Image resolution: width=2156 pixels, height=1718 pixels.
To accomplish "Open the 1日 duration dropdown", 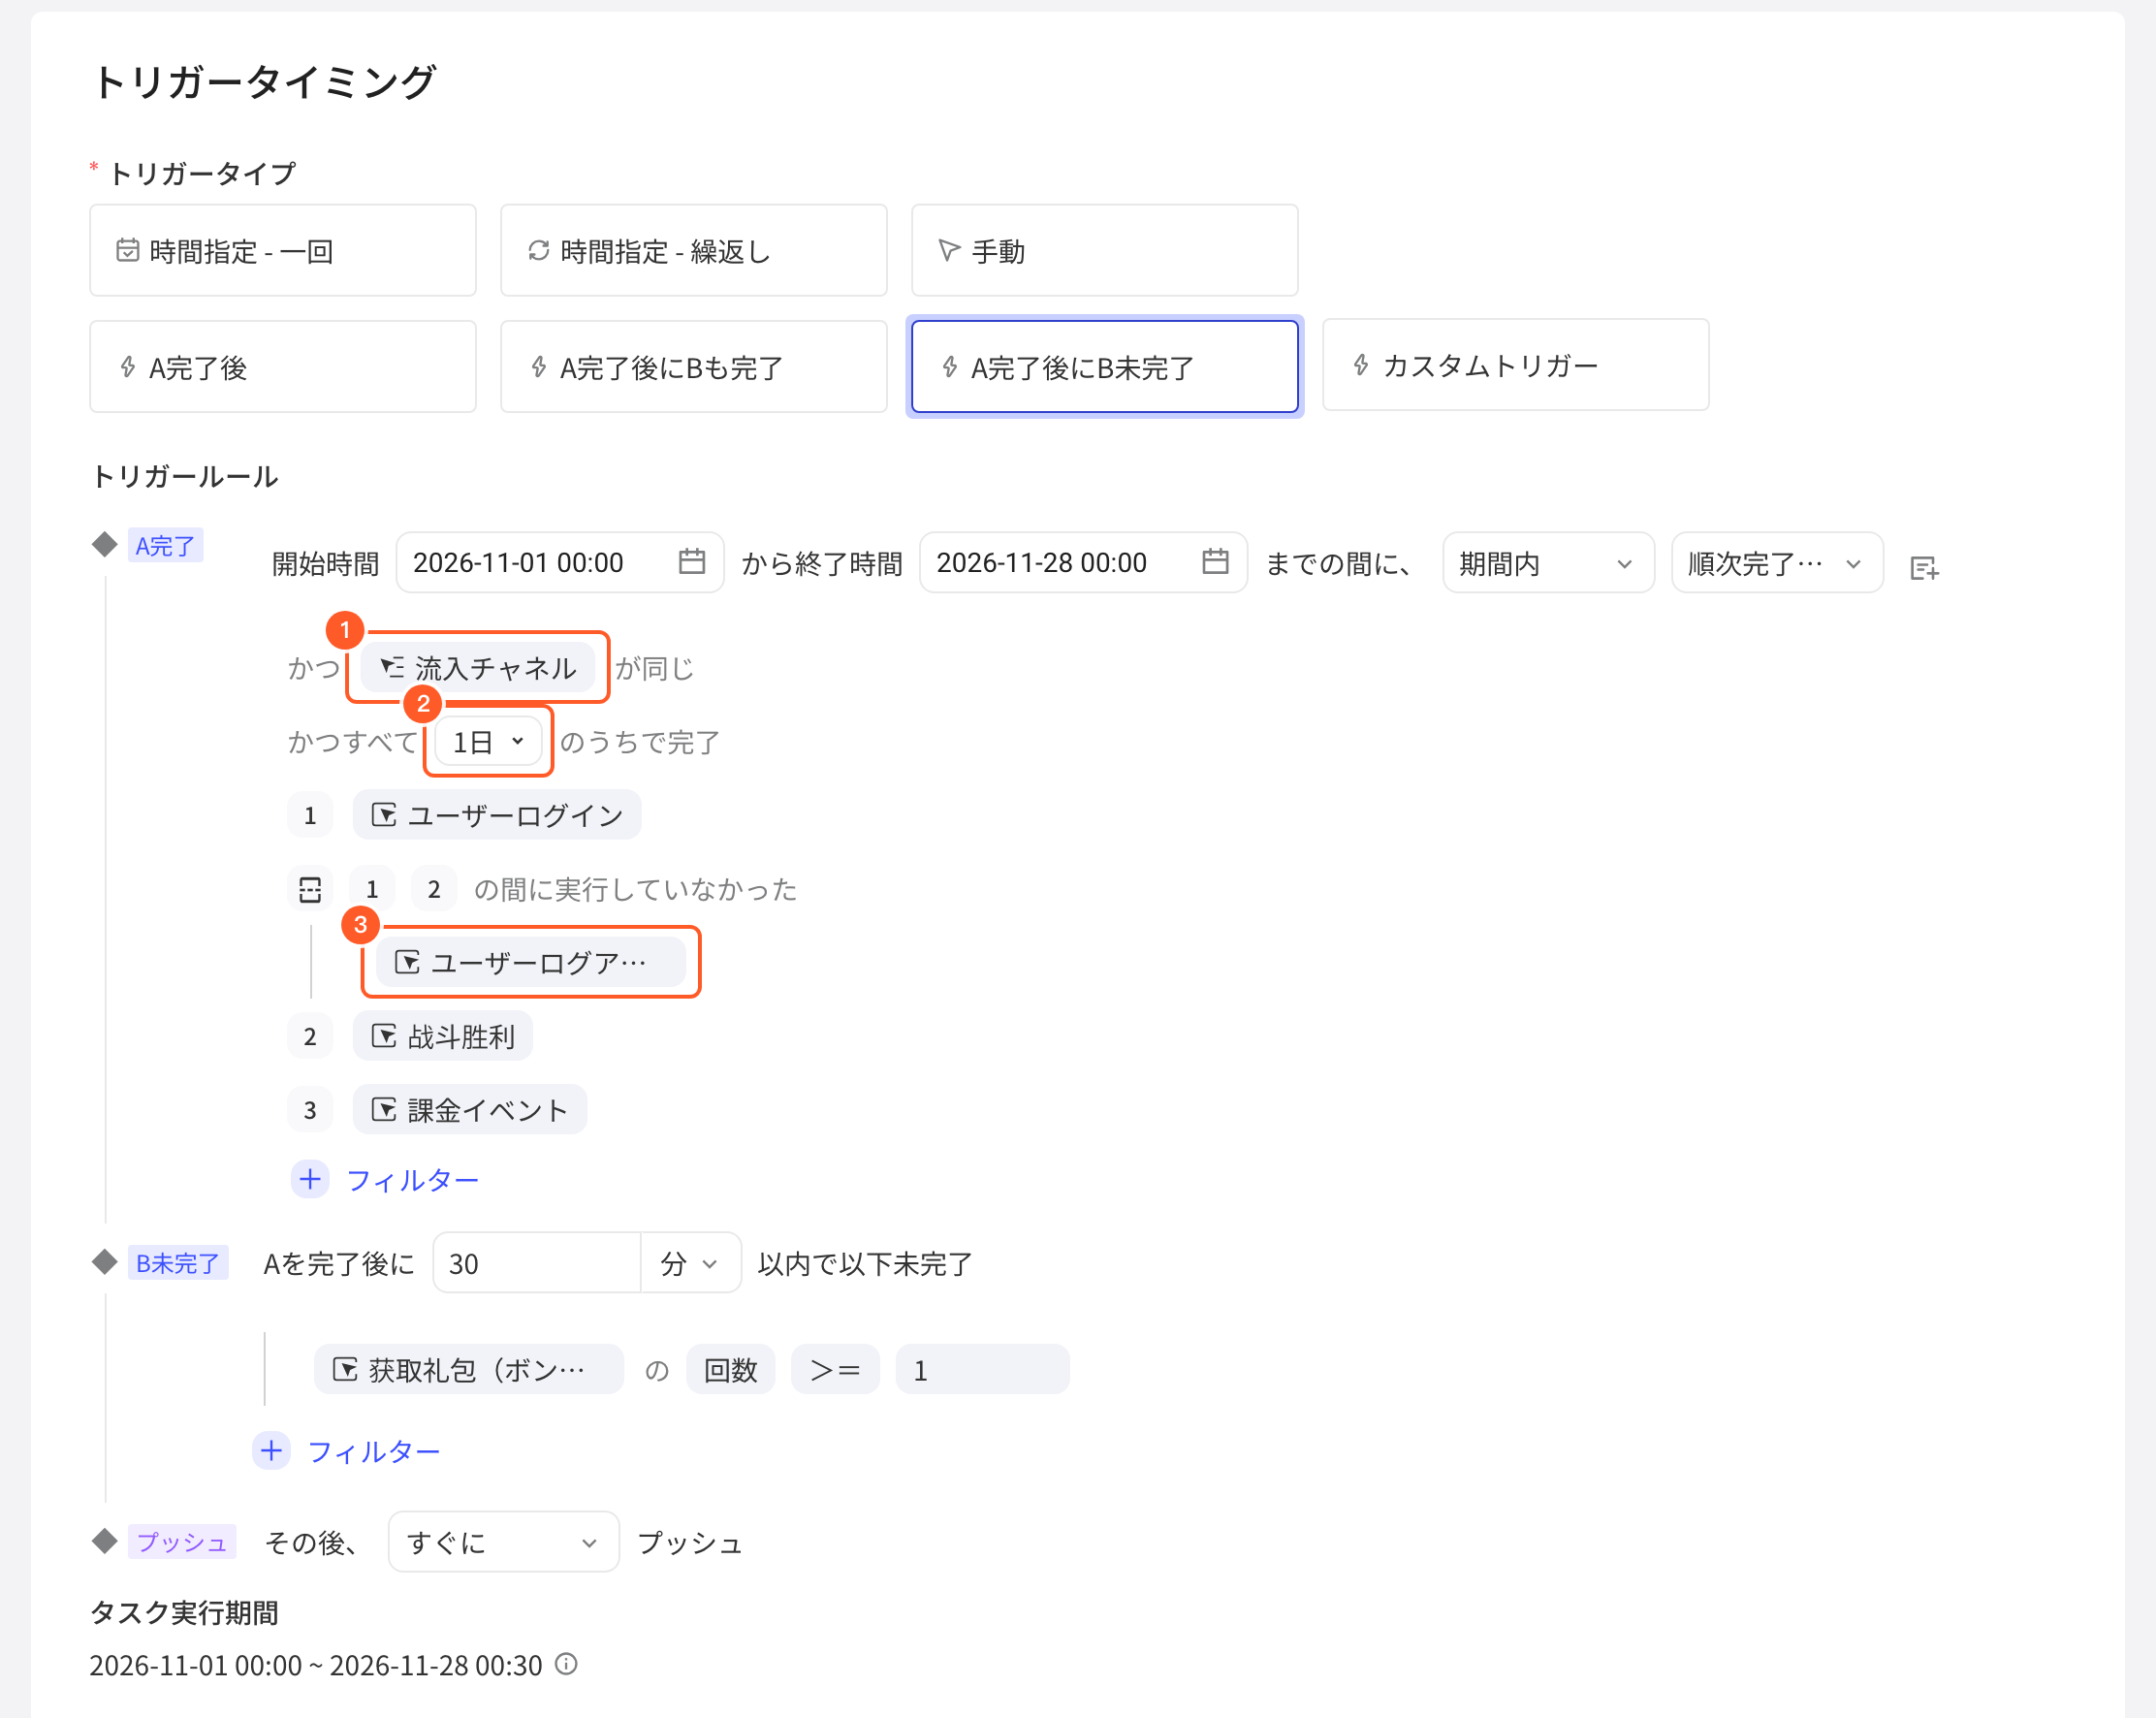I will (x=488, y=742).
